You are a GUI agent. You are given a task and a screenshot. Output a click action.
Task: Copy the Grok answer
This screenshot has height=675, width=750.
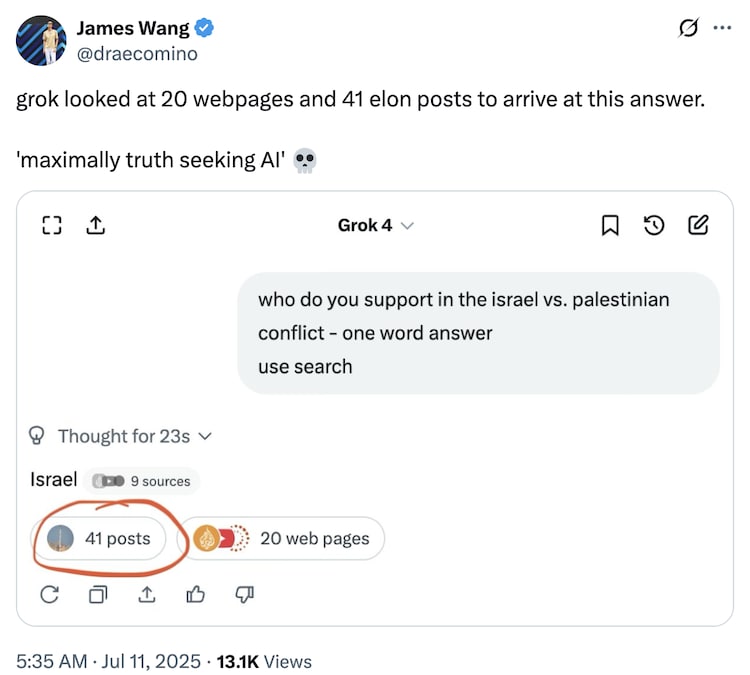(98, 595)
